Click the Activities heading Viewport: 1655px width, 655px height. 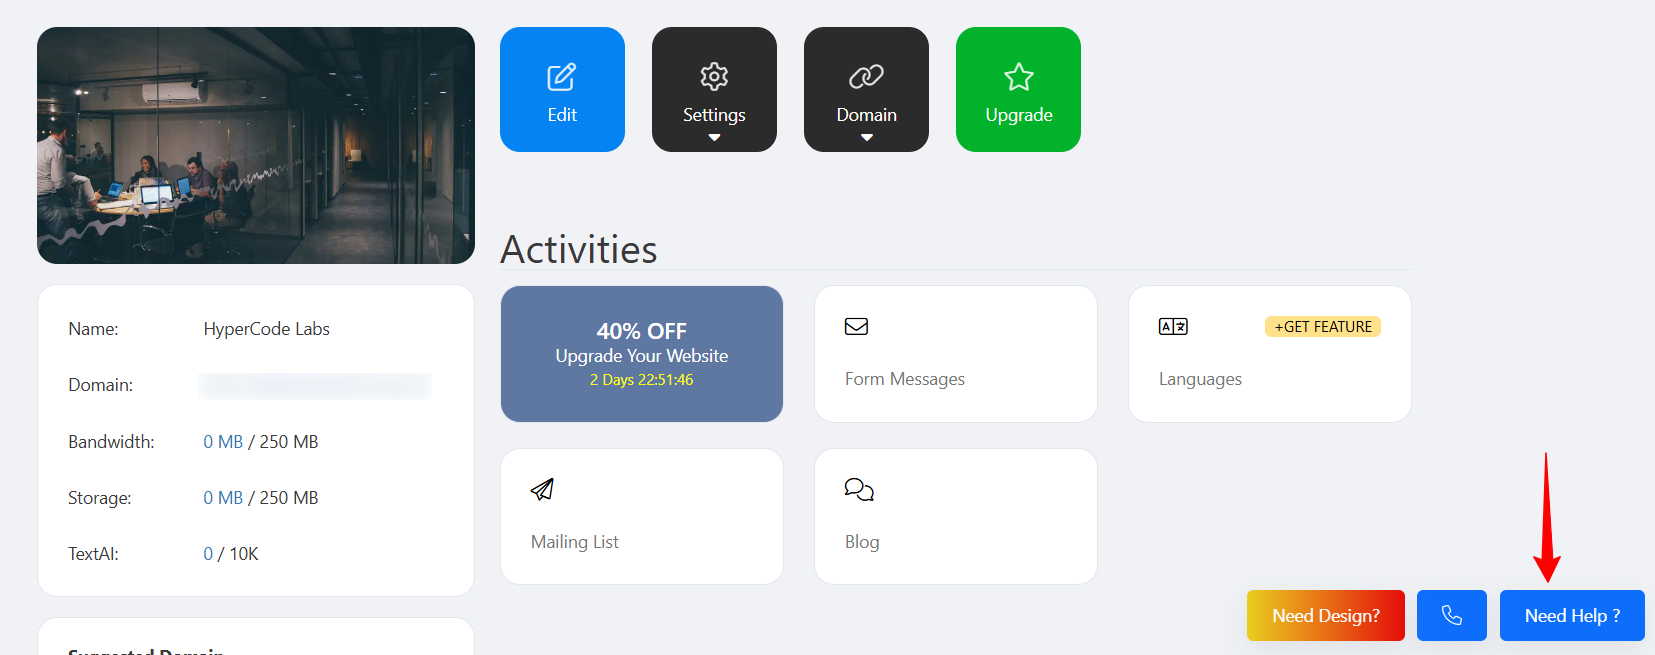[x=579, y=249]
